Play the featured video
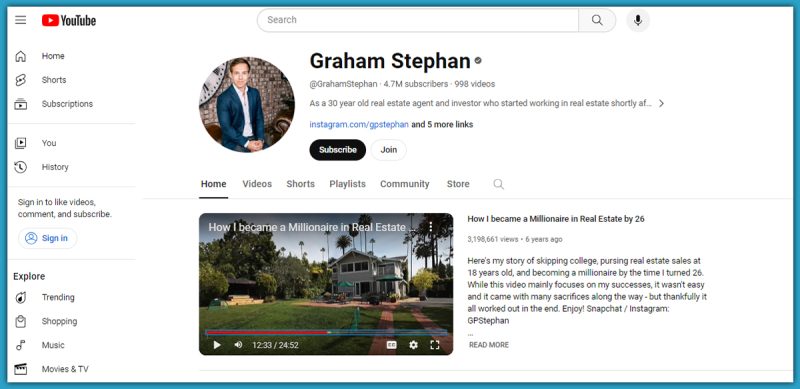Viewport: 800px width, 389px height. (217, 345)
